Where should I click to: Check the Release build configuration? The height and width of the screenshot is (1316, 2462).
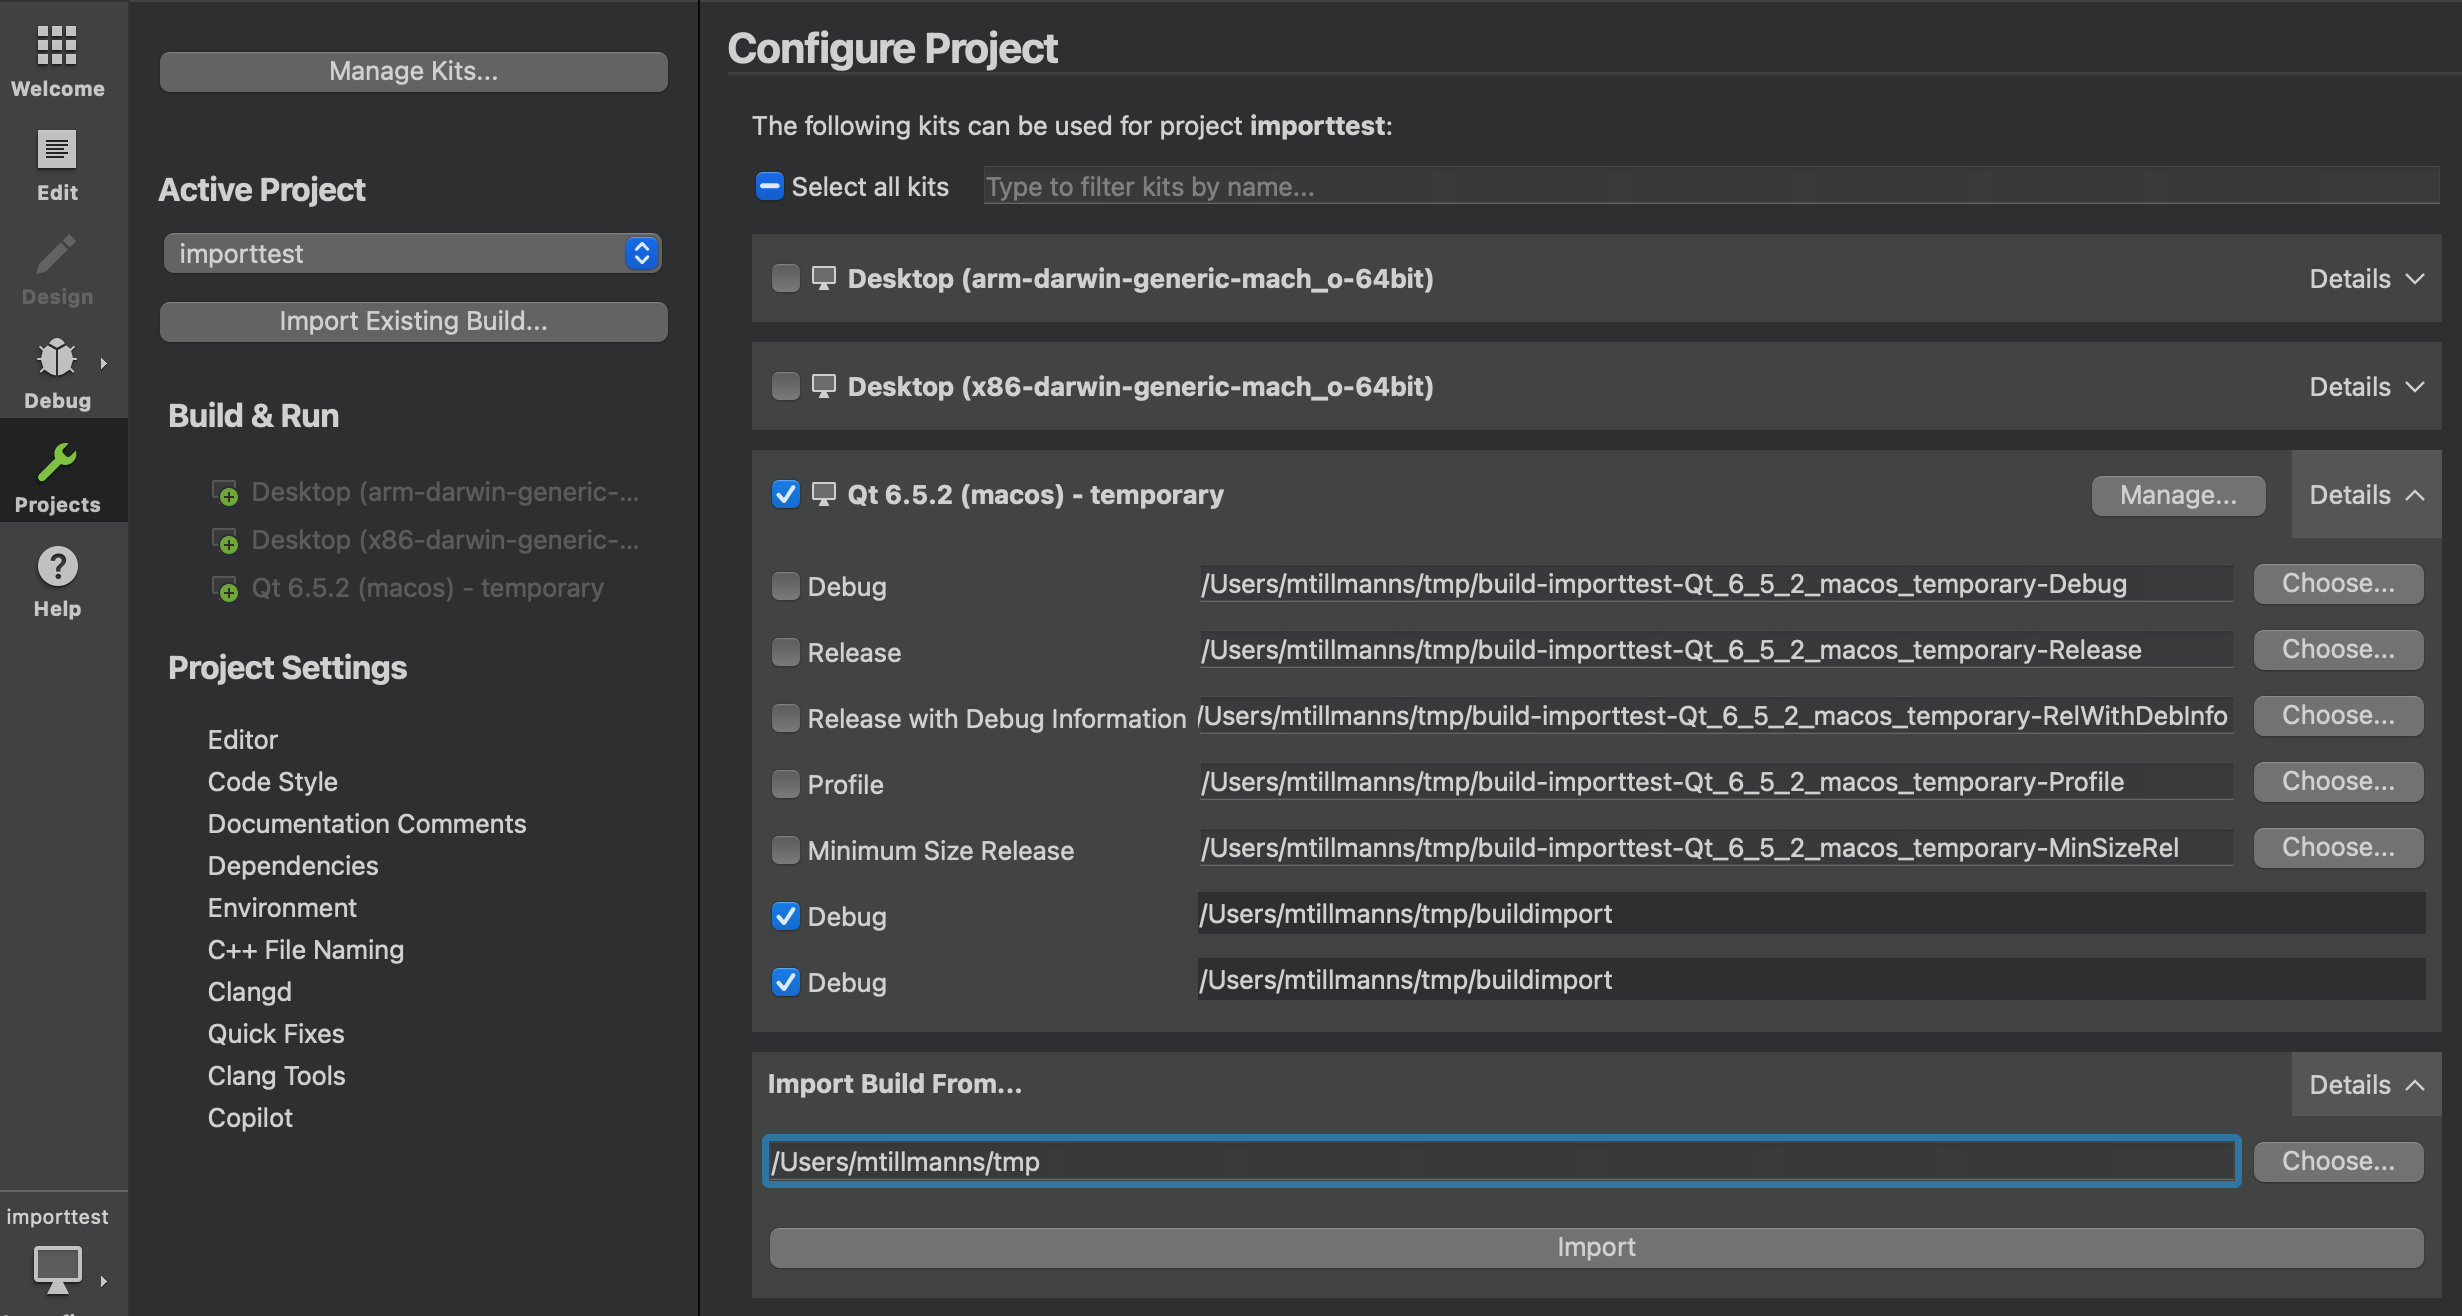(x=785, y=652)
